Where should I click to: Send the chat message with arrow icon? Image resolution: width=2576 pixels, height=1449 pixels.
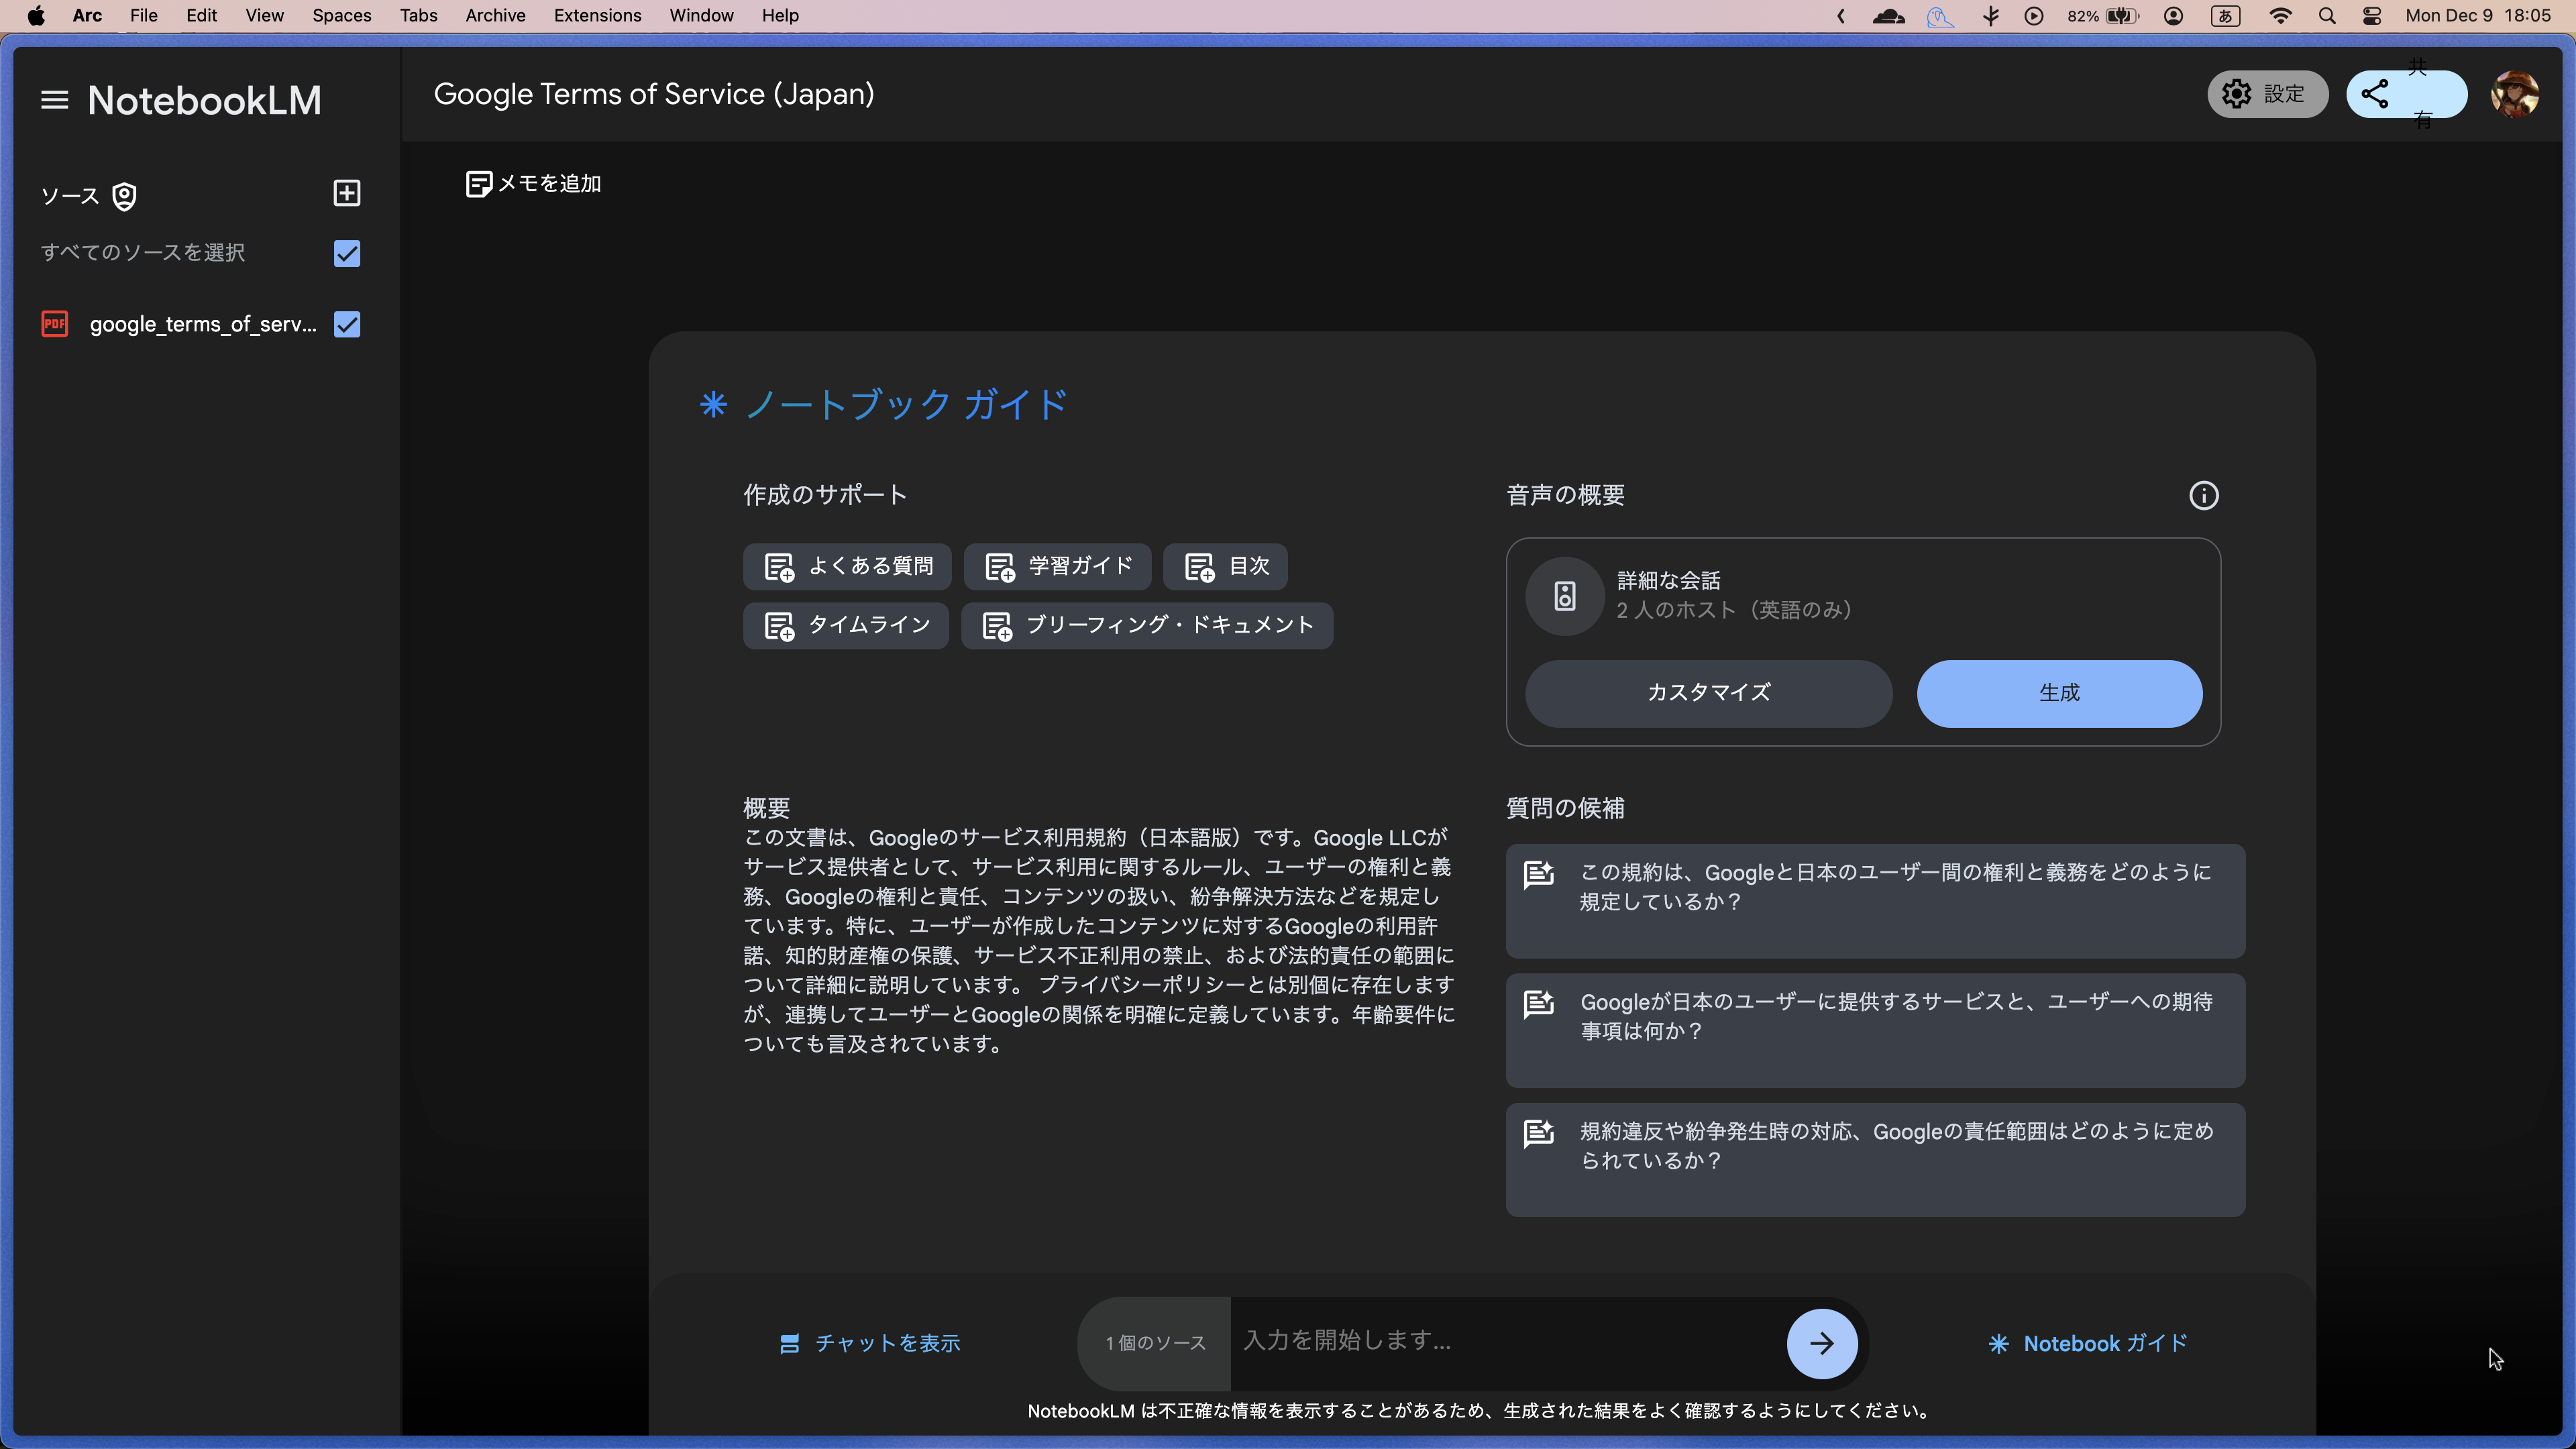1821,1343
